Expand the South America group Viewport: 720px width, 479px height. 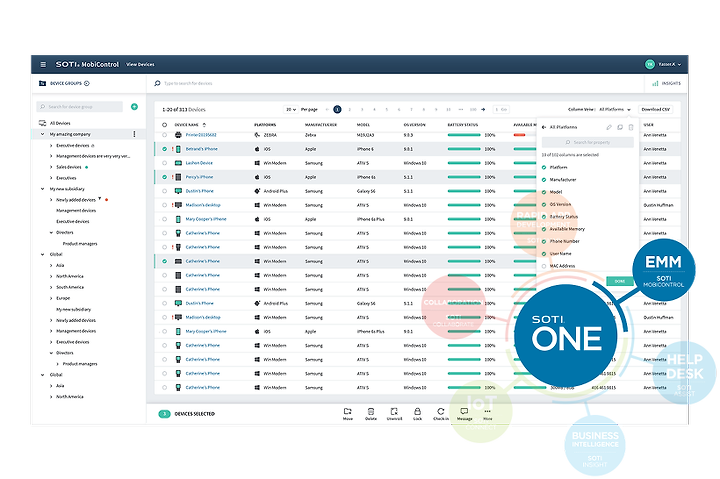coord(51,287)
